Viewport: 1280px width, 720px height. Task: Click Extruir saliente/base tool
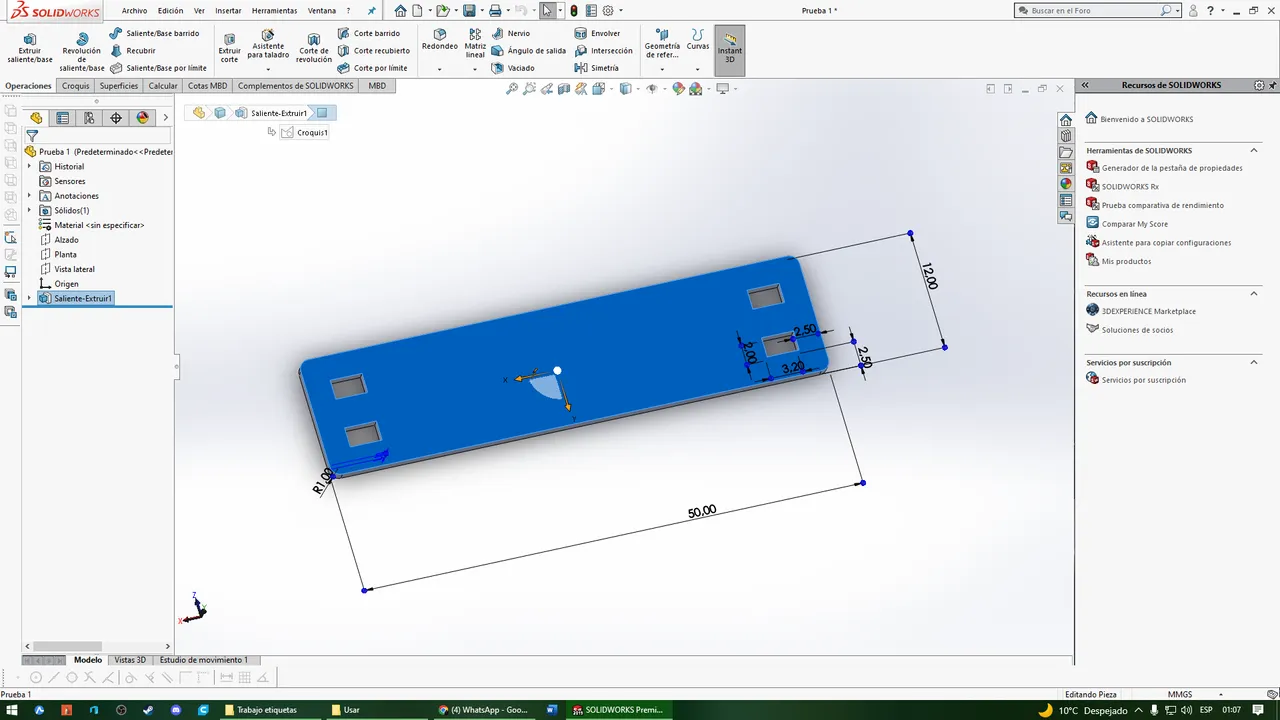pos(30,48)
